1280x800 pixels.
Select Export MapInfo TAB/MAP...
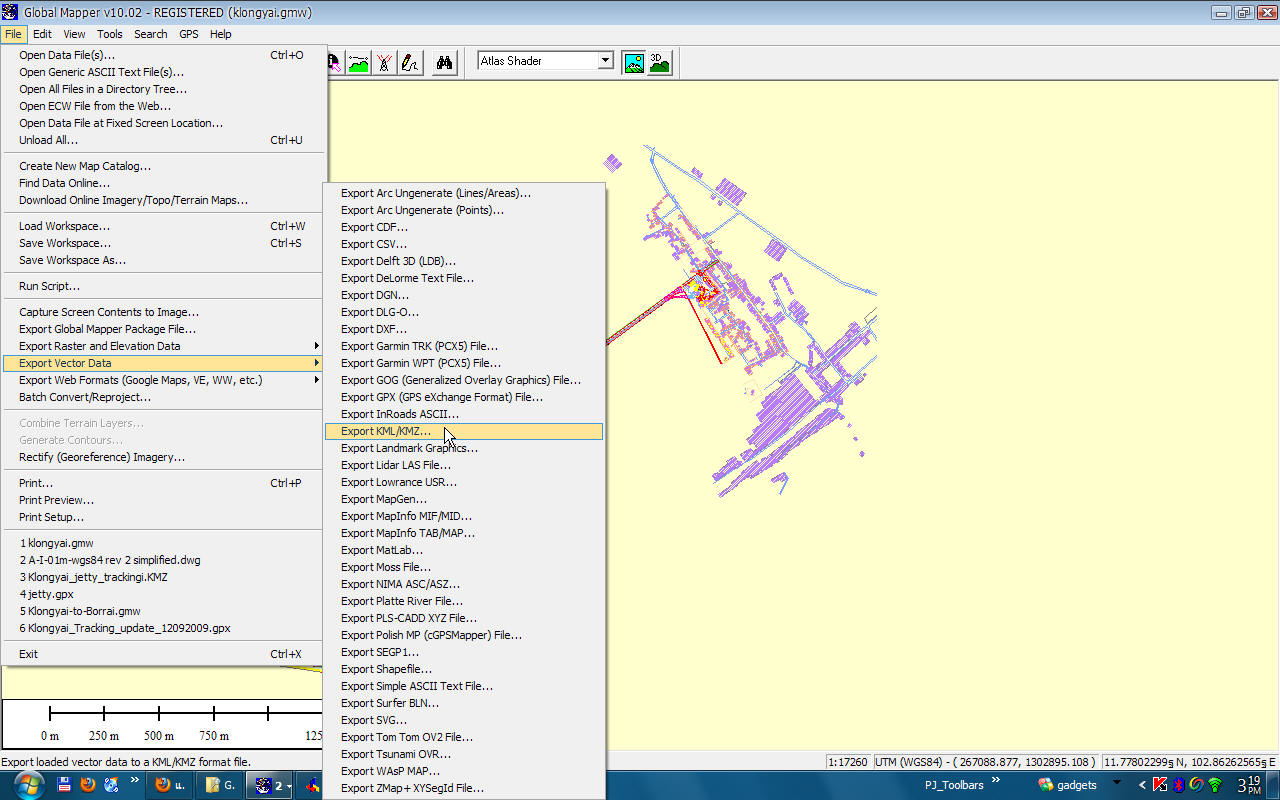(x=464, y=533)
